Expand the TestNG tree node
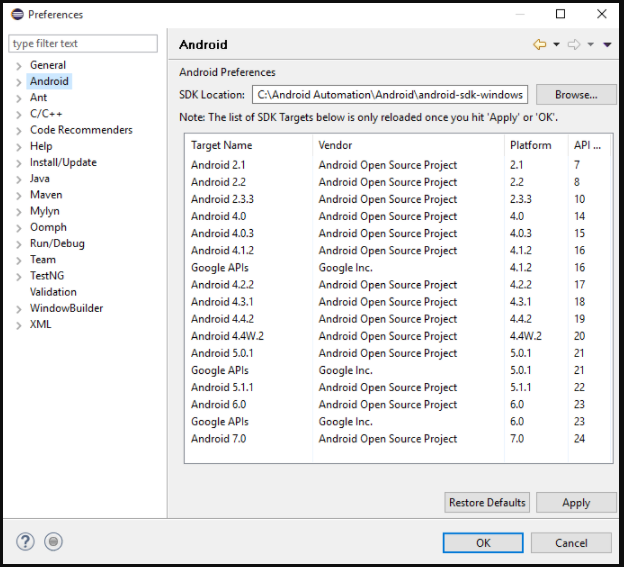 pos(19,277)
